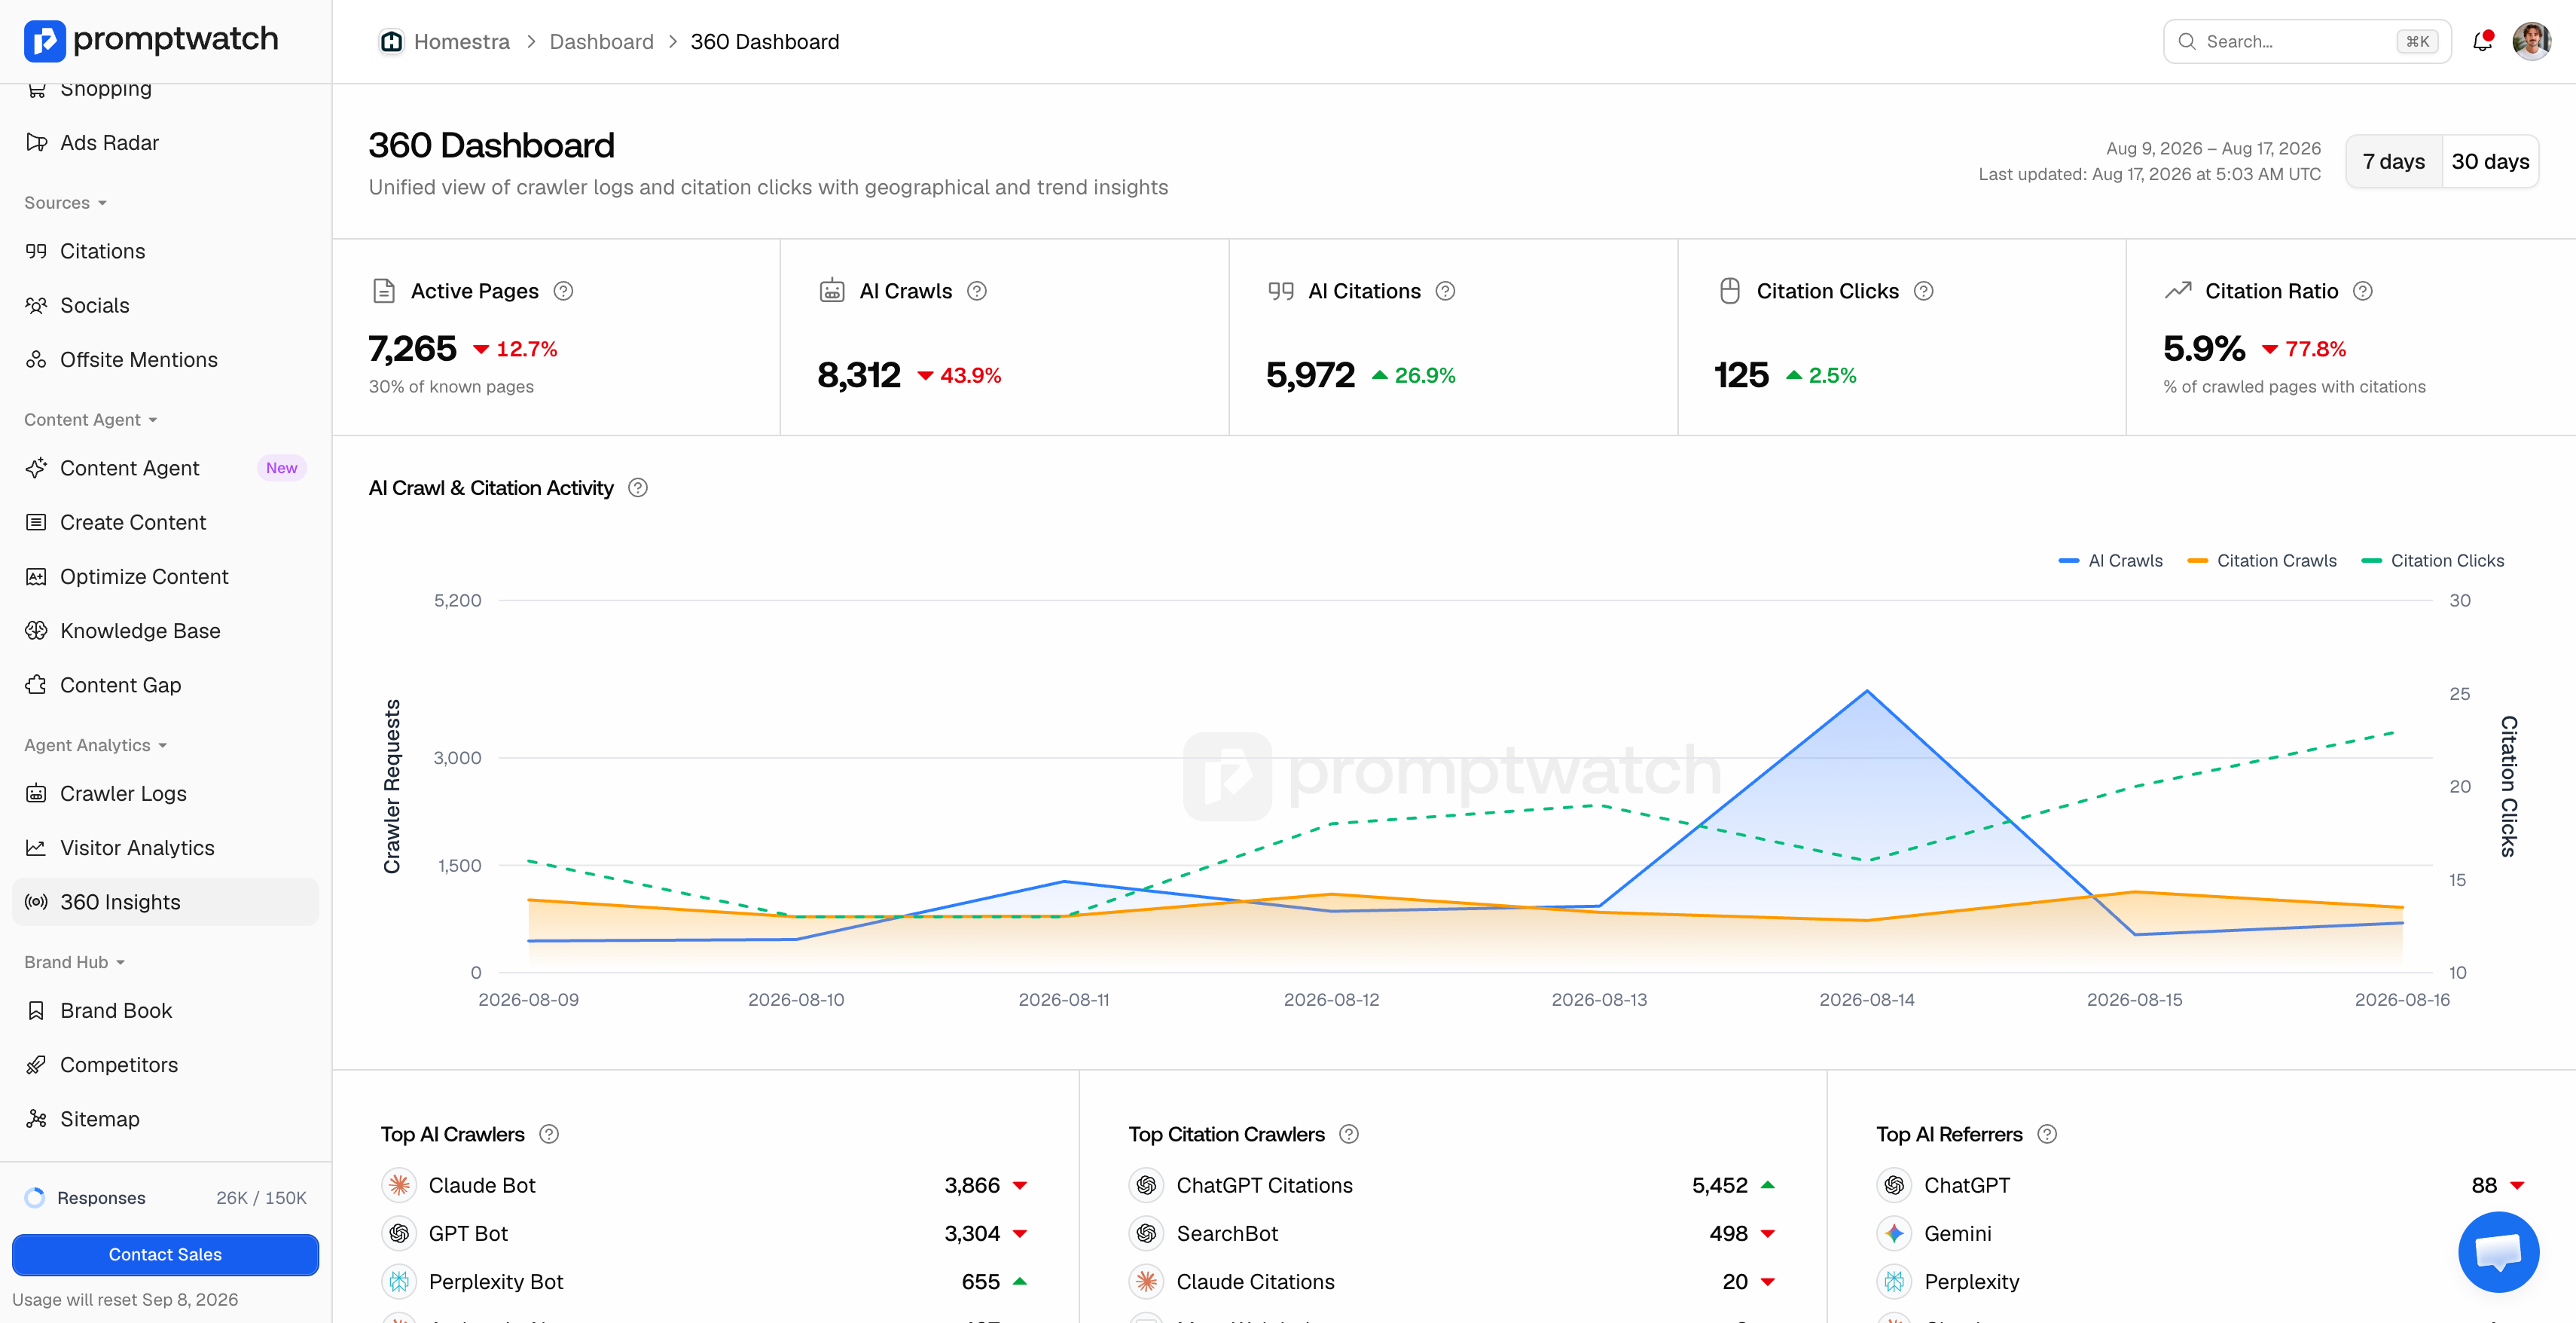
Task: Click the Contact Sales button
Action: 165,1254
